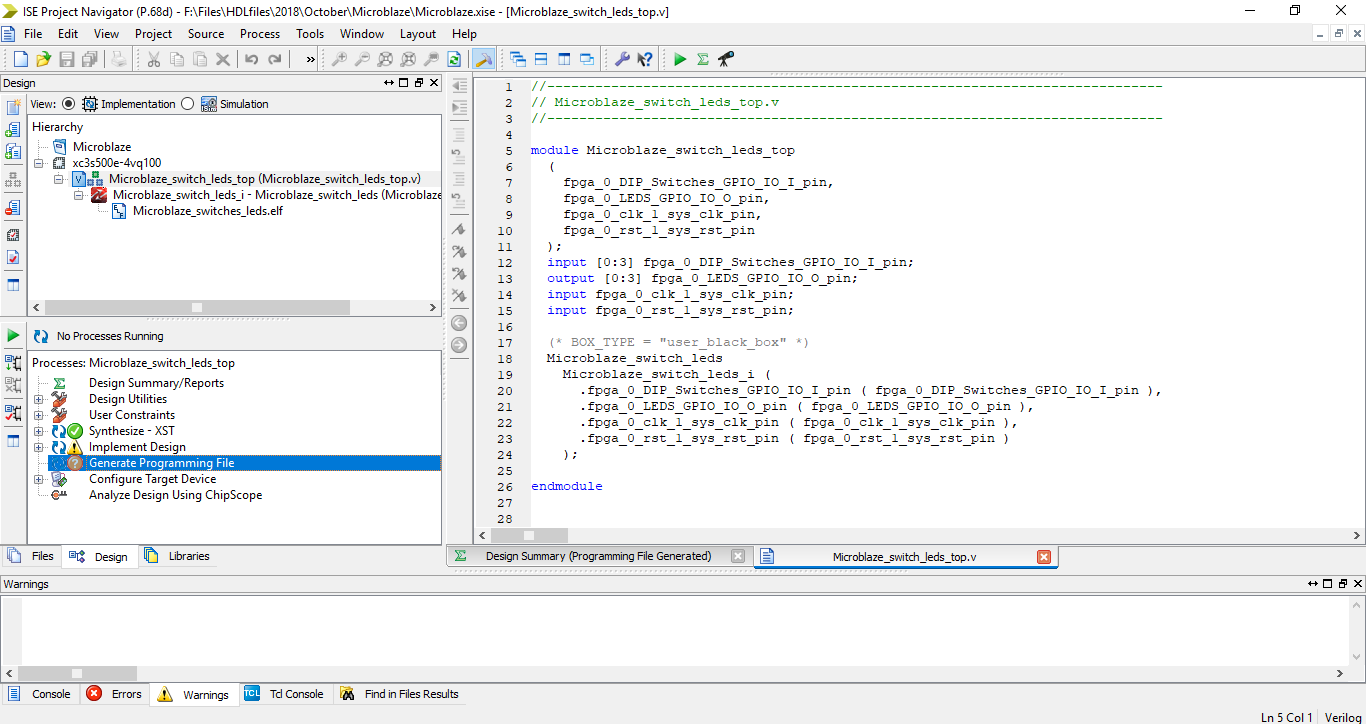Expand the User Constraints process
Viewport: 1366px width, 724px height.
click(39, 415)
